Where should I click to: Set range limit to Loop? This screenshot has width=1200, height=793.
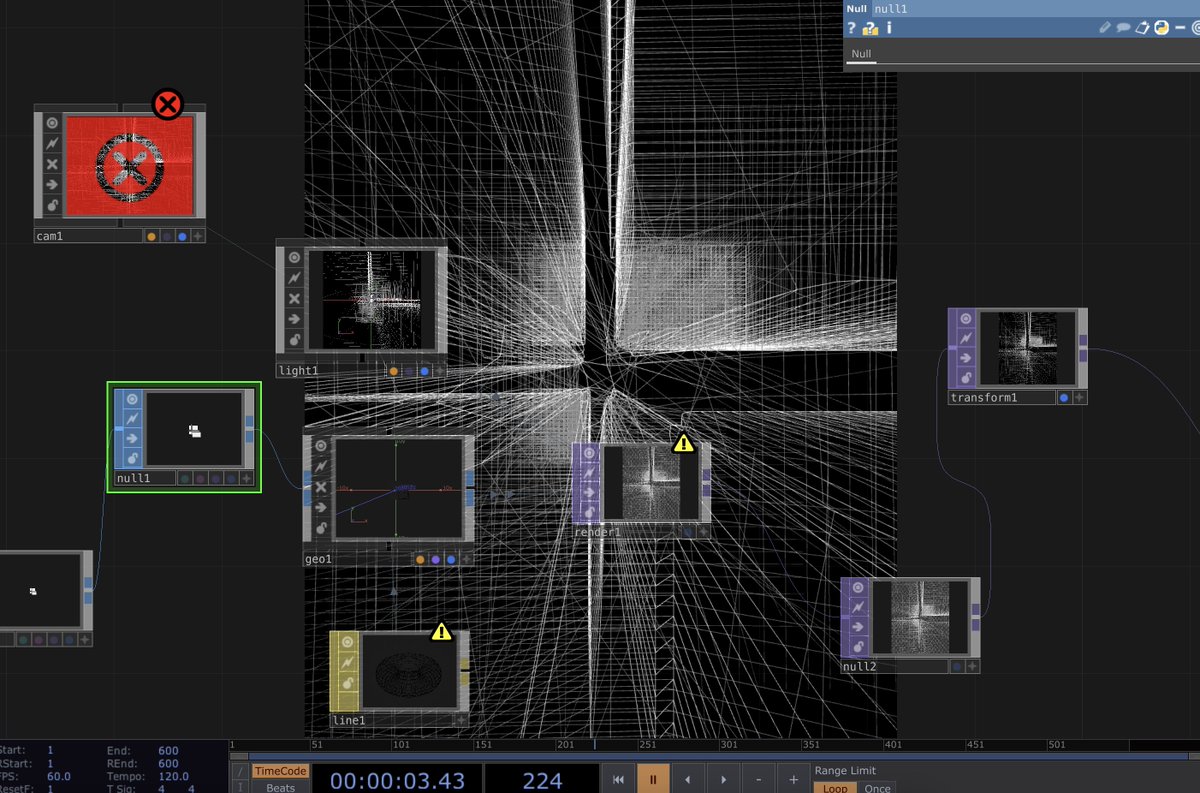pyautogui.click(x=835, y=788)
